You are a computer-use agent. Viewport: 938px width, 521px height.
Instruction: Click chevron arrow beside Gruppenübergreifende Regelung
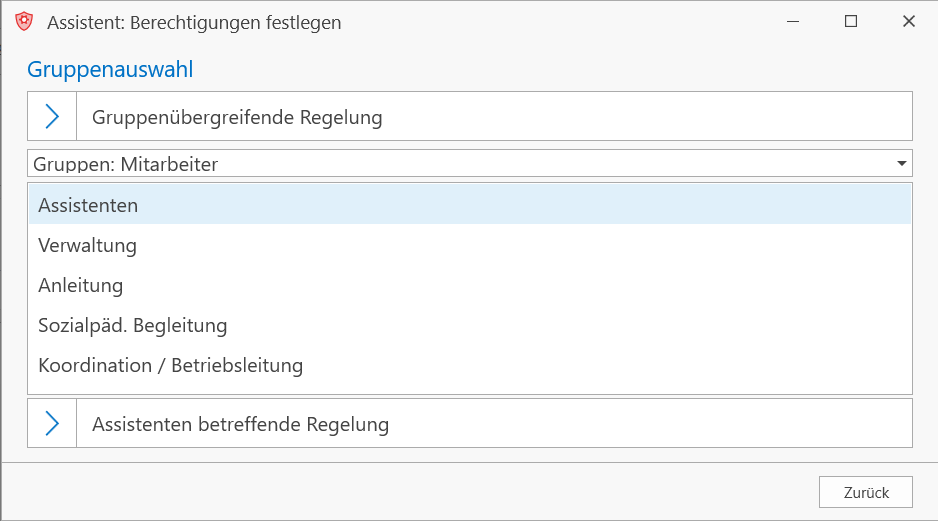(52, 116)
